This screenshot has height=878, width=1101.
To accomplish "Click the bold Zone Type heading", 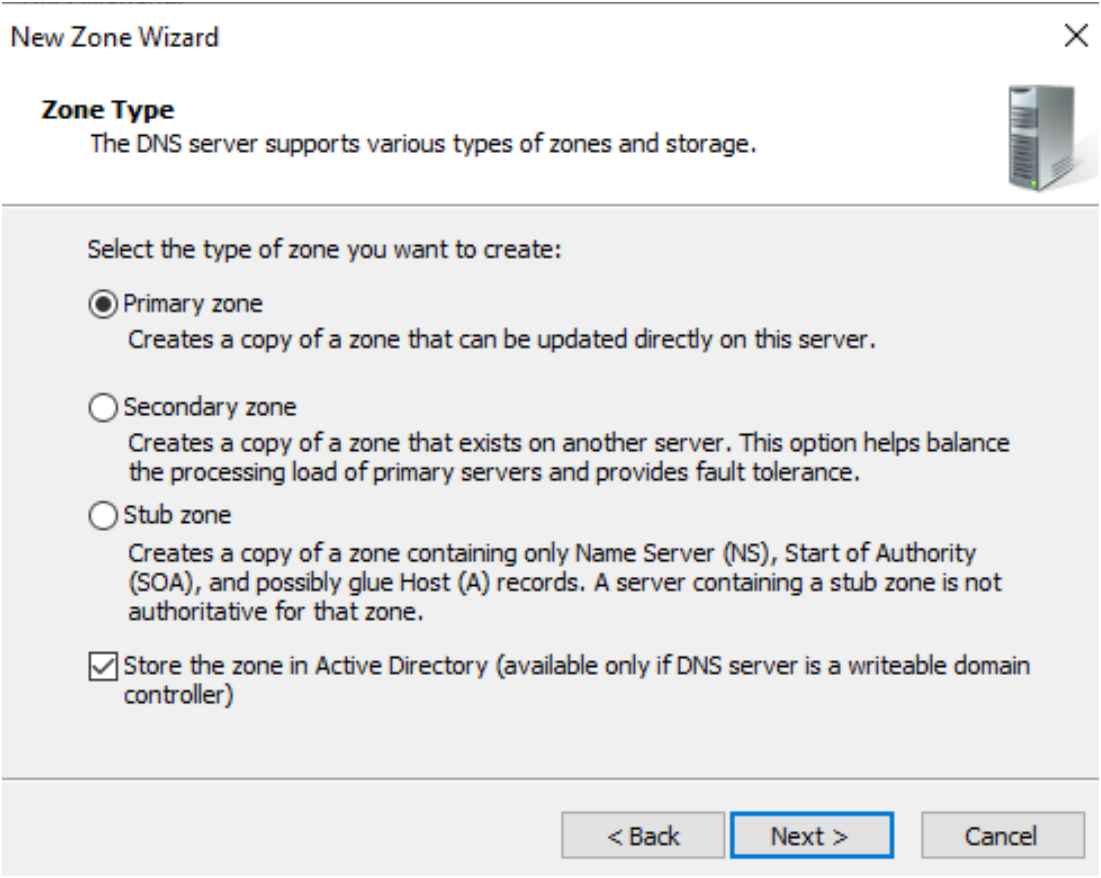I will (108, 110).
